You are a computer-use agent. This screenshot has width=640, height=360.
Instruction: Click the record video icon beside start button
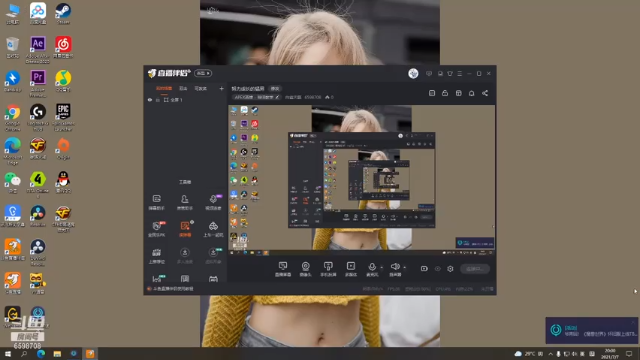click(x=424, y=269)
